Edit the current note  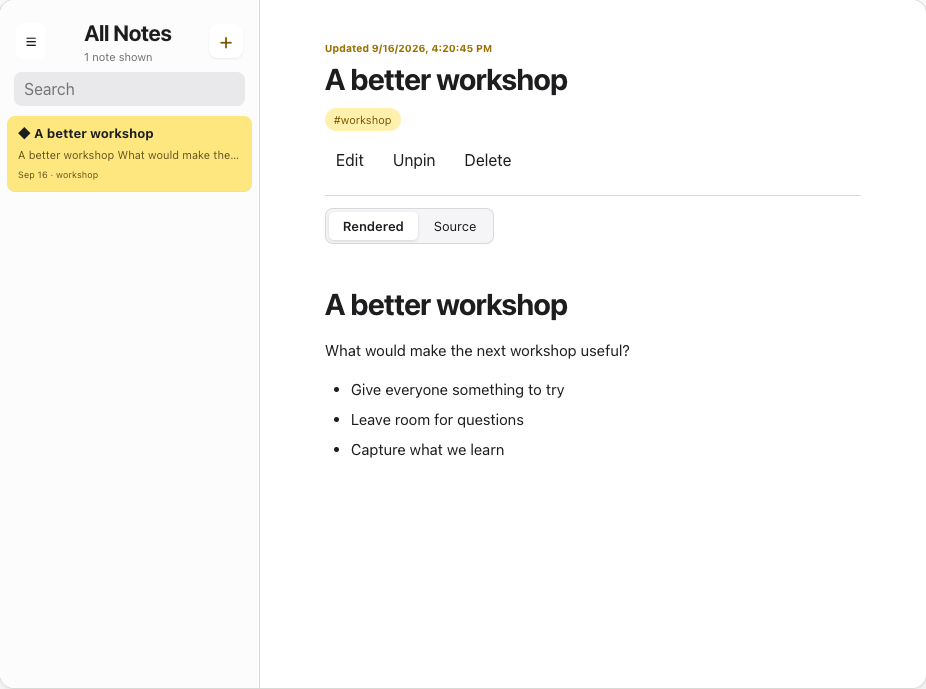pos(350,161)
